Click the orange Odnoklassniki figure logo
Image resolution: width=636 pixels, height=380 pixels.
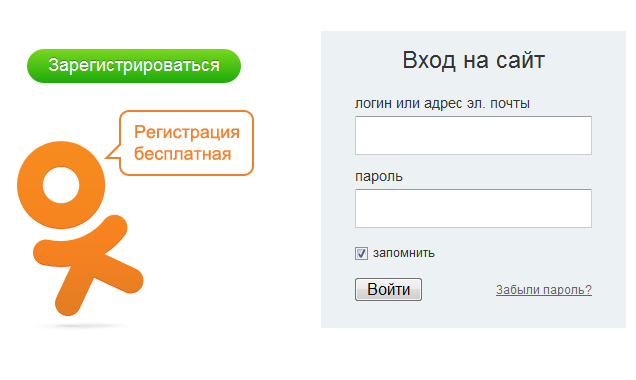pyautogui.click(x=80, y=228)
